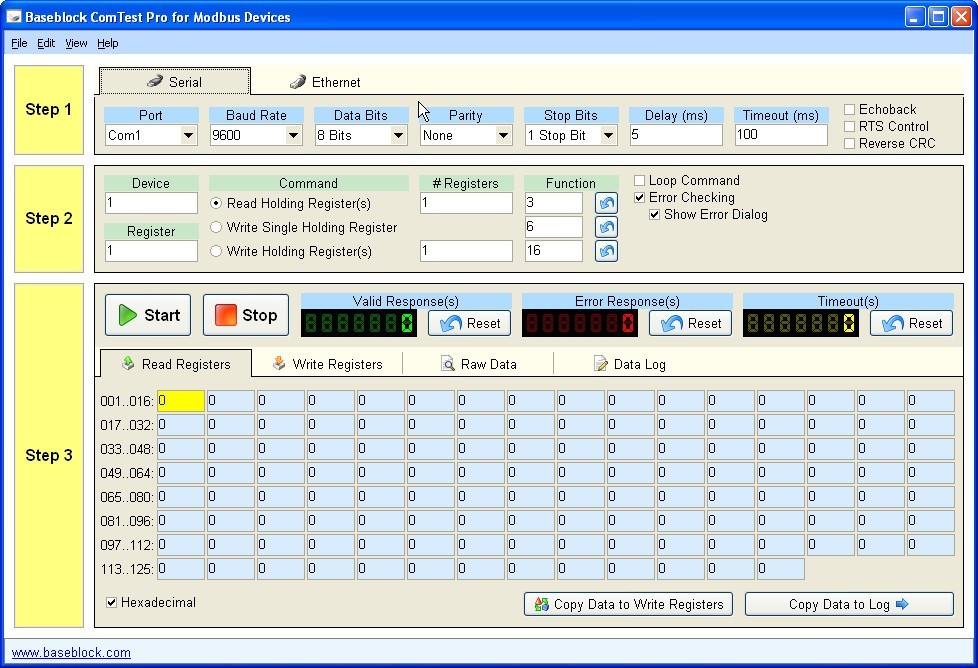
Task: Click the green Start arrow icon
Action: pyautogui.click(x=128, y=314)
